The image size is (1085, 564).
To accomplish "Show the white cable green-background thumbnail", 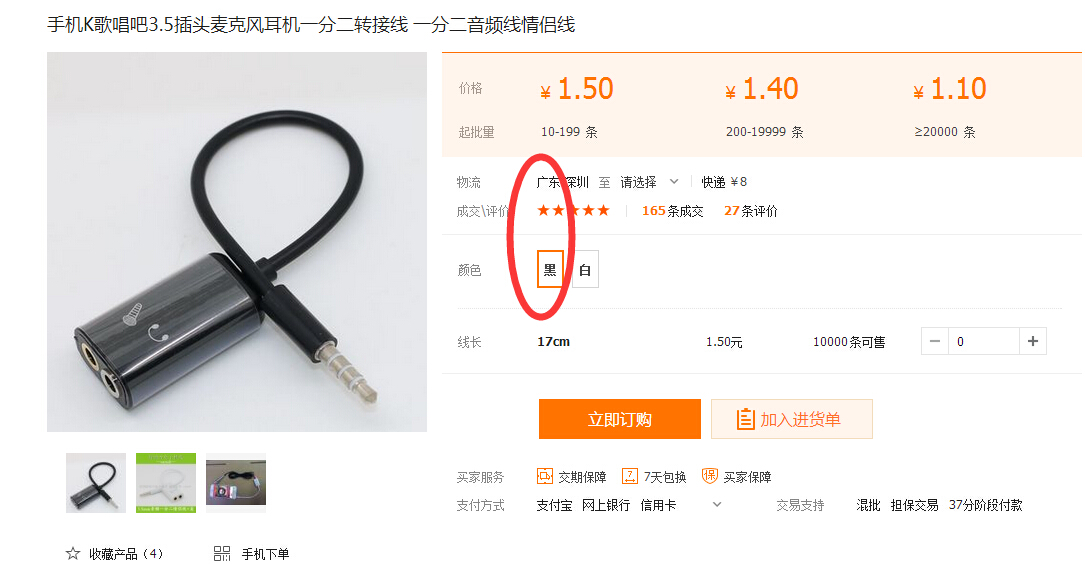I will tap(166, 483).
